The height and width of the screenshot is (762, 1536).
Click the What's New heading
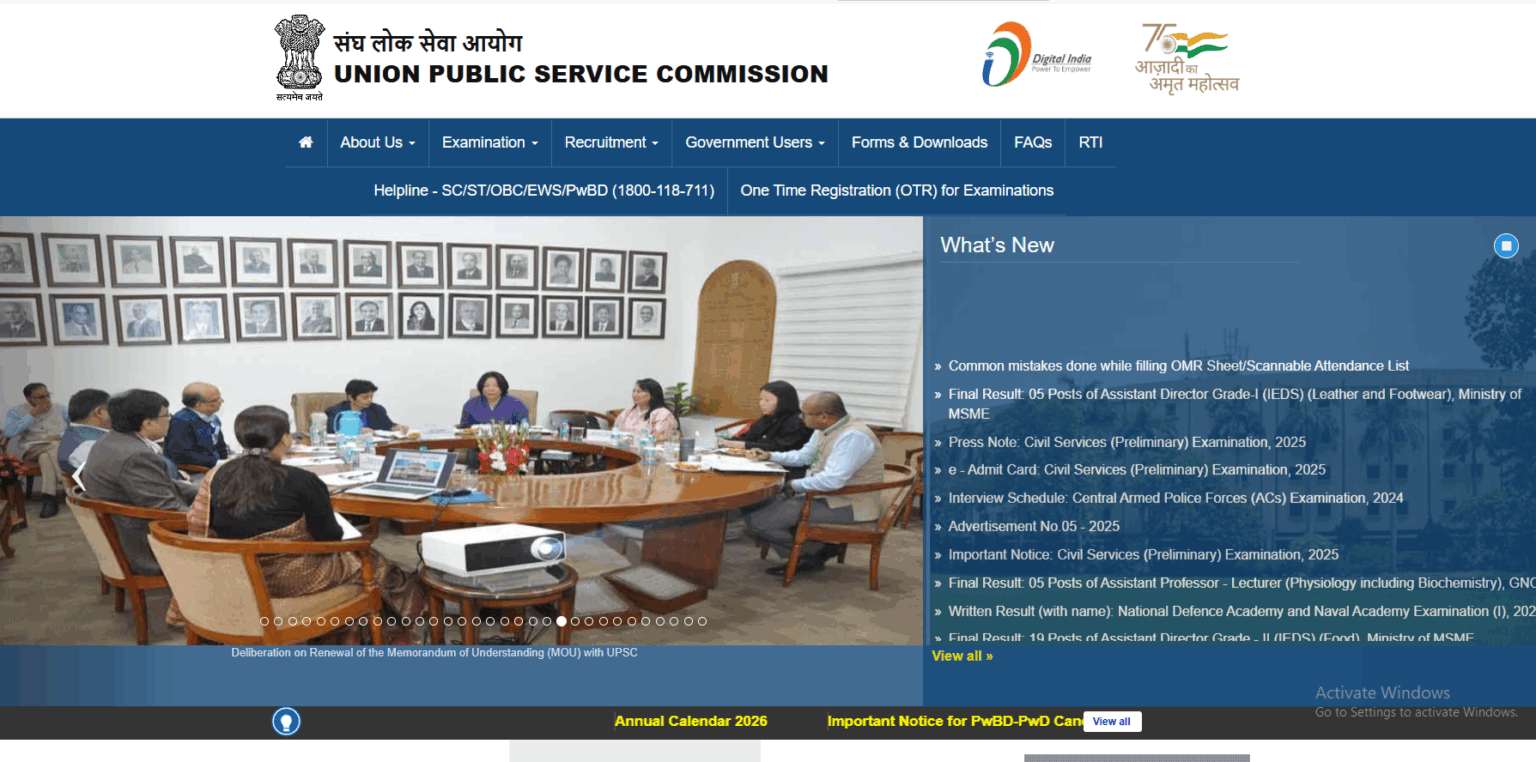[x=997, y=246]
